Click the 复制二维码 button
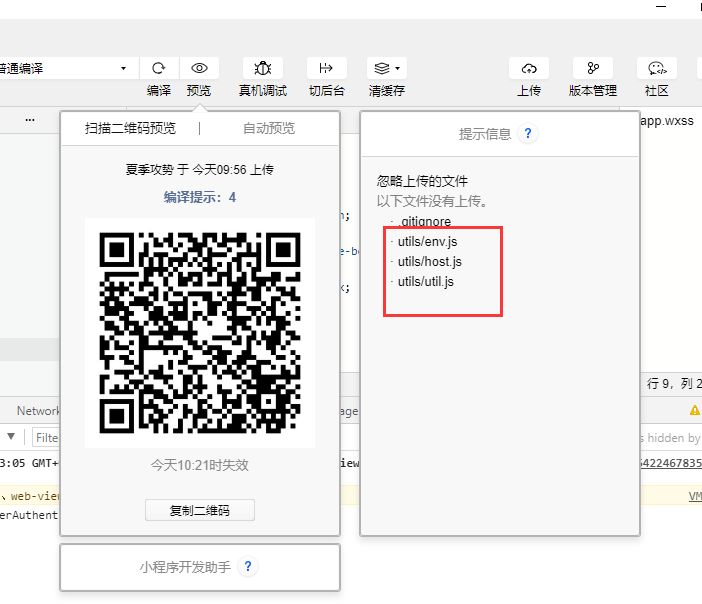The image size is (702, 604). pyautogui.click(x=200, y=510)
